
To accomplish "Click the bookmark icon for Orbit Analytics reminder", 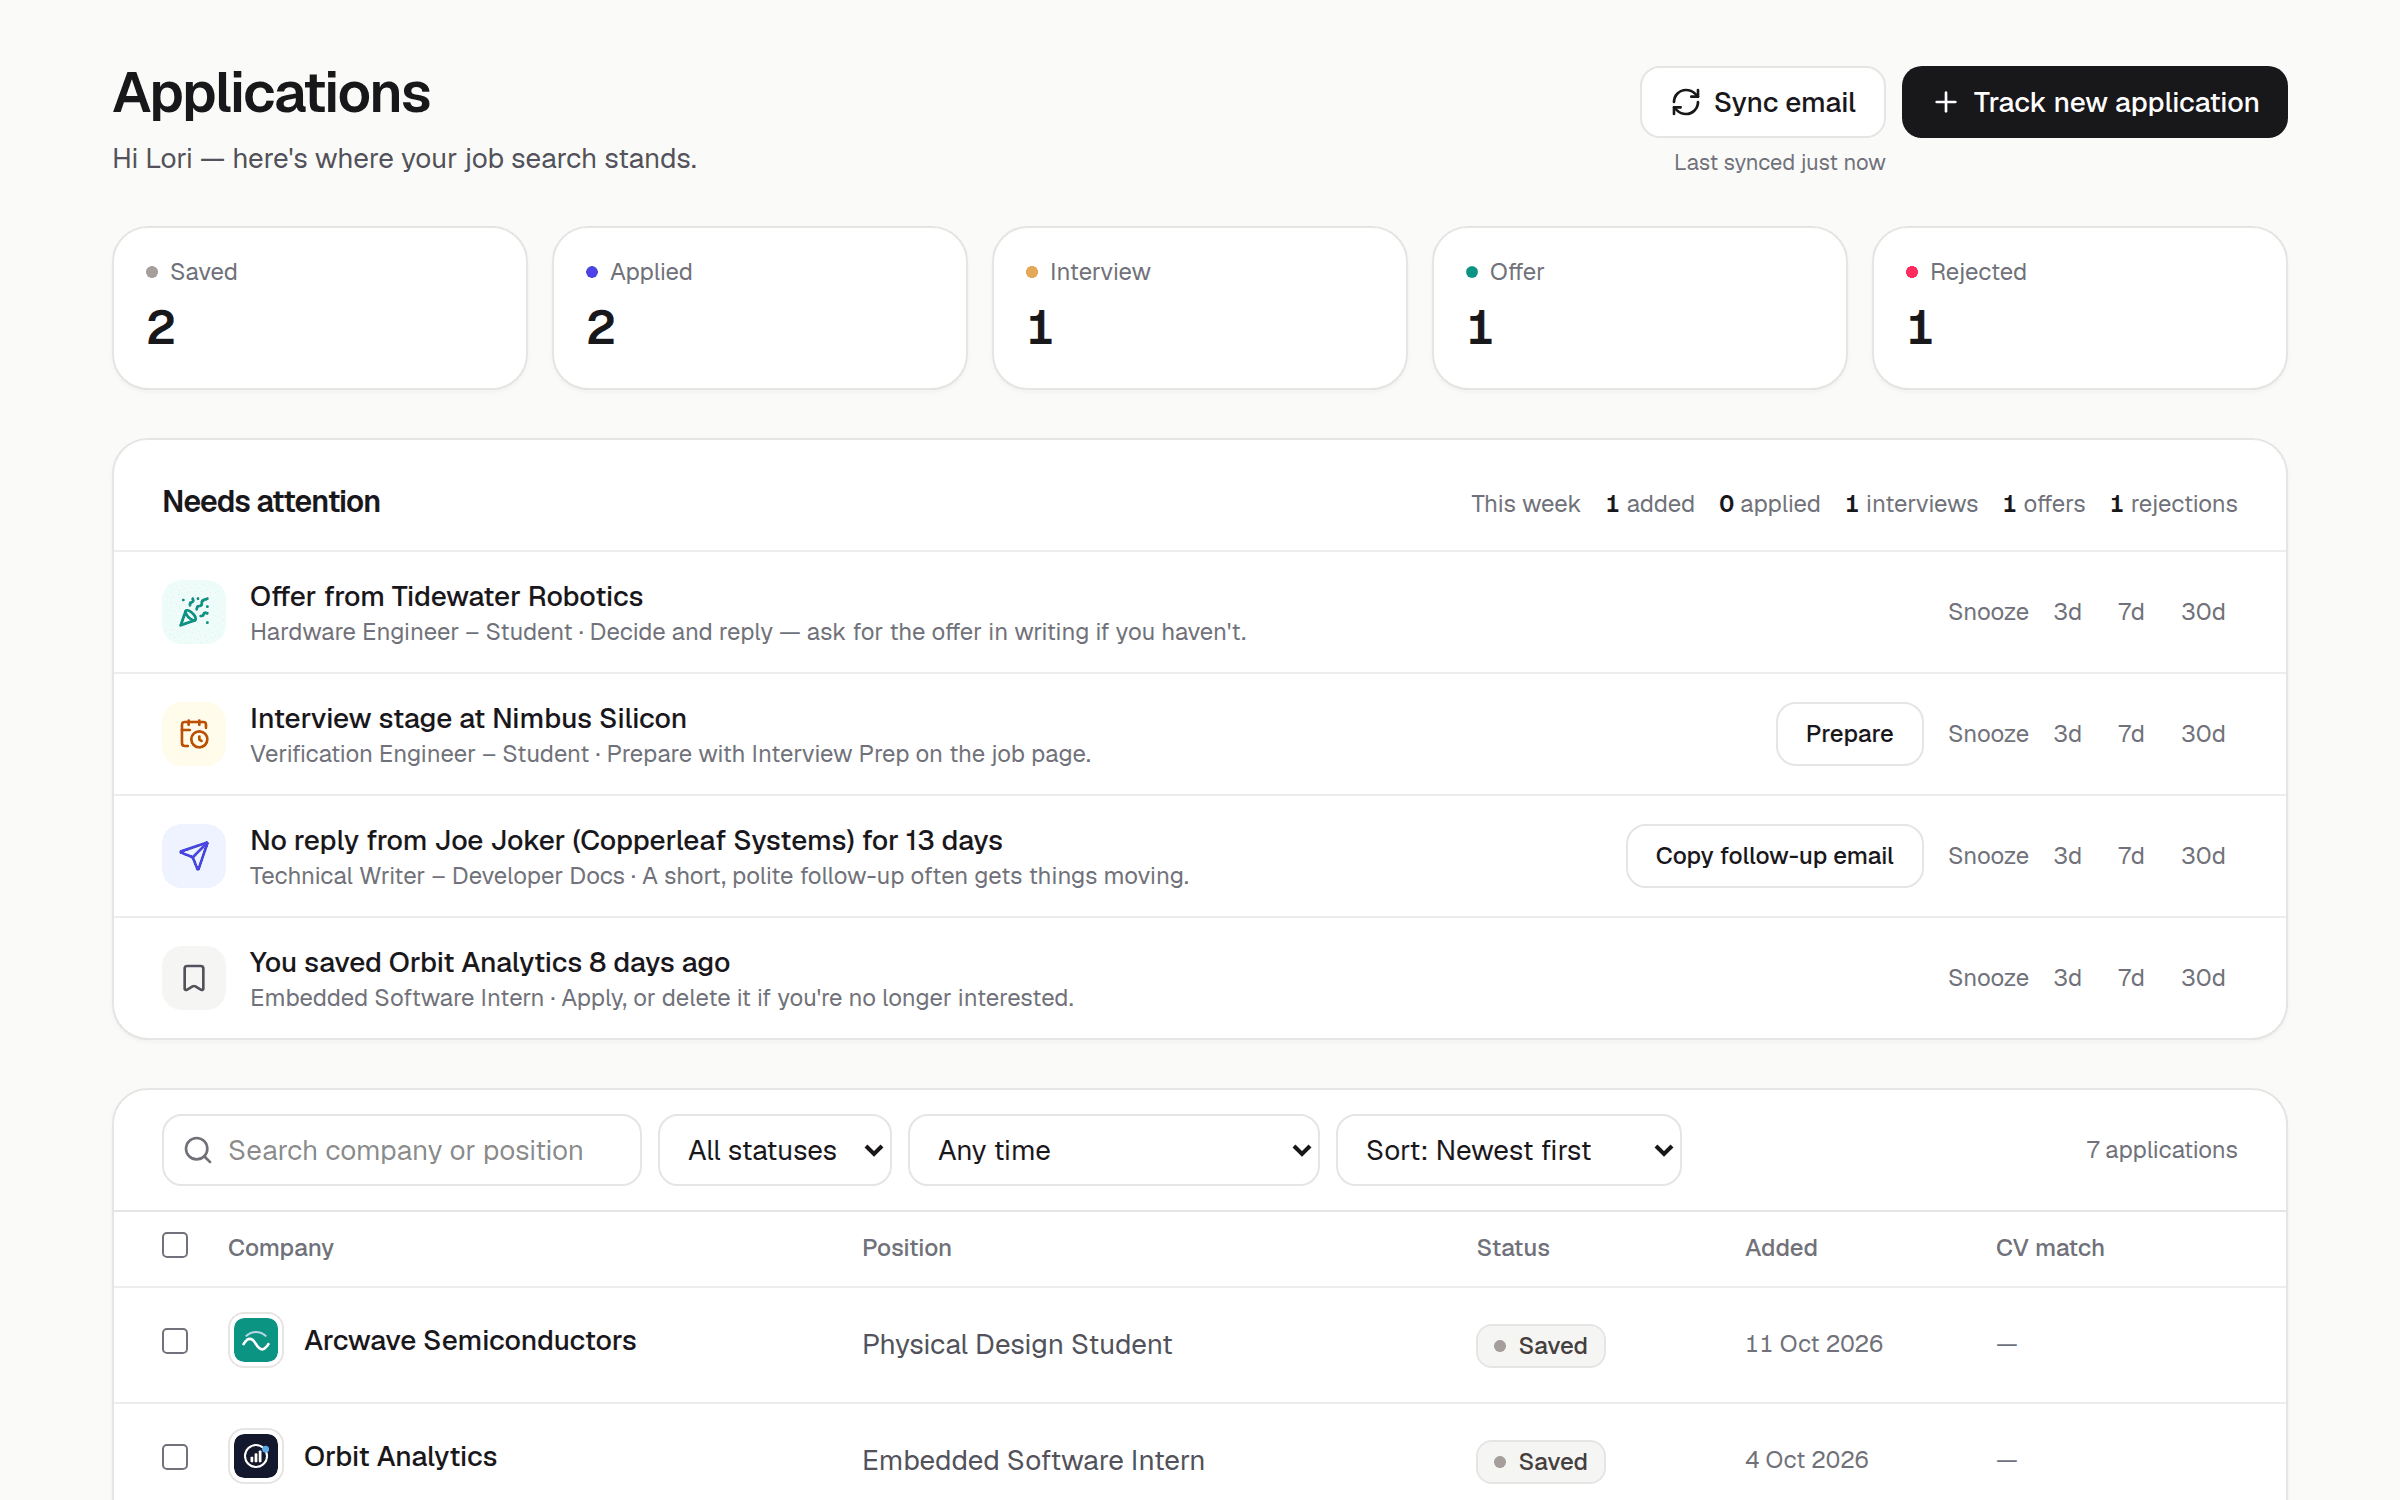I will (x=194, y=978).
